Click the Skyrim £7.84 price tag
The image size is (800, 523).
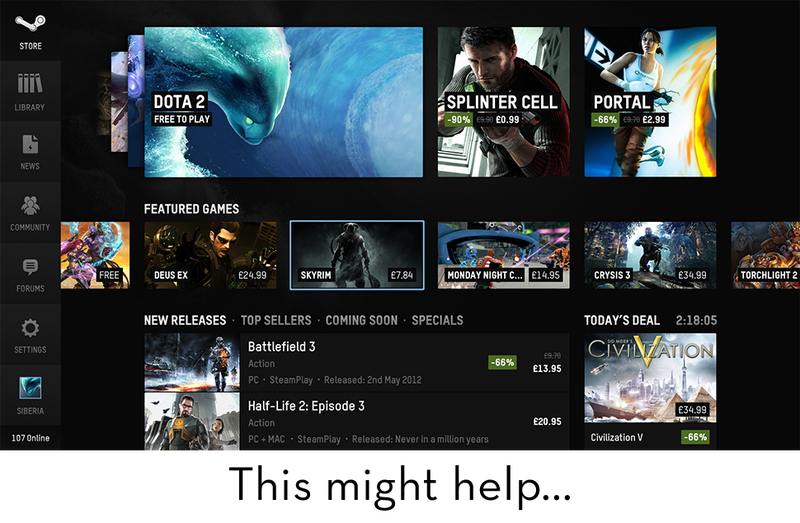coord(402,275)
